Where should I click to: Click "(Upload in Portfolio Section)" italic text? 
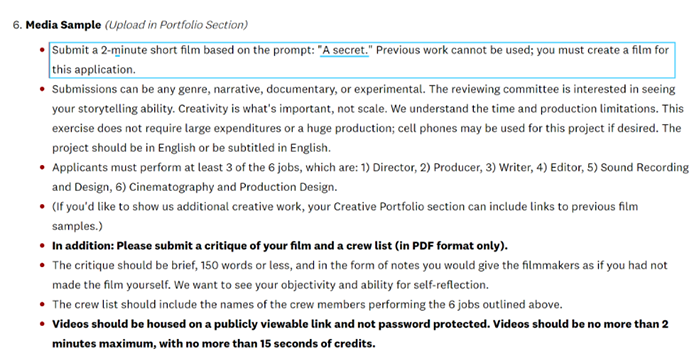coord(176,25)
